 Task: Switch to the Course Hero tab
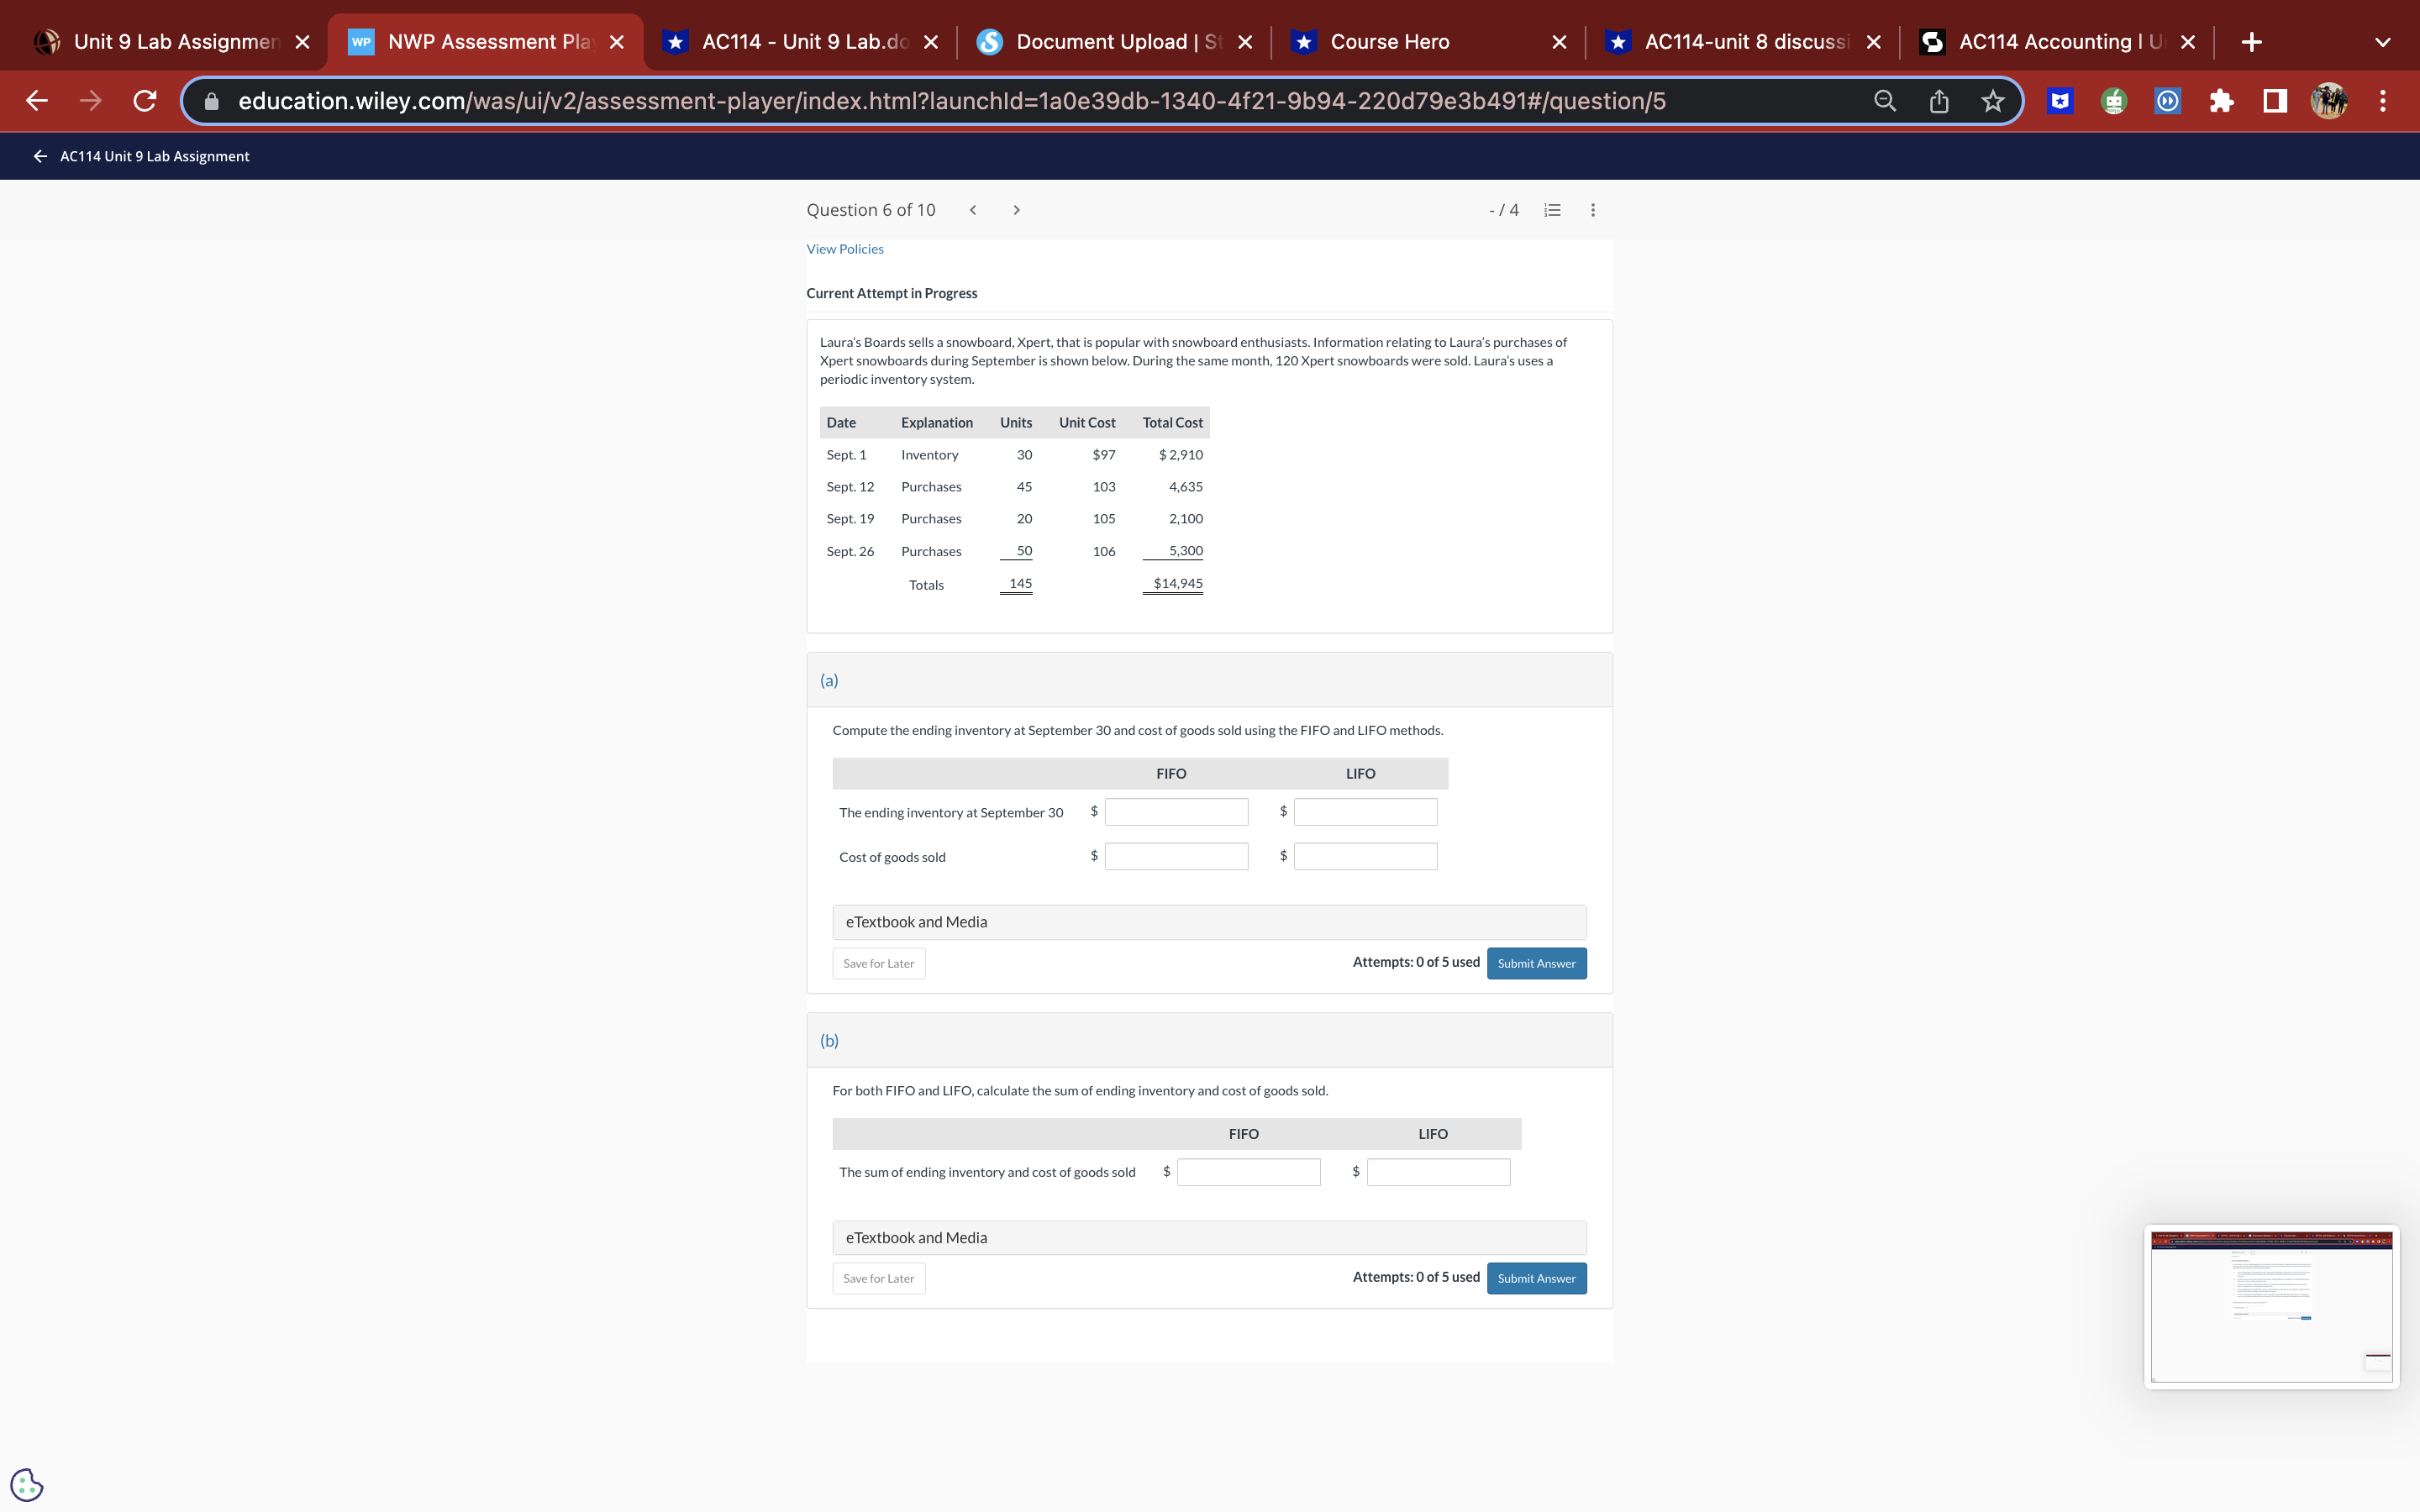click(1390, 41)
